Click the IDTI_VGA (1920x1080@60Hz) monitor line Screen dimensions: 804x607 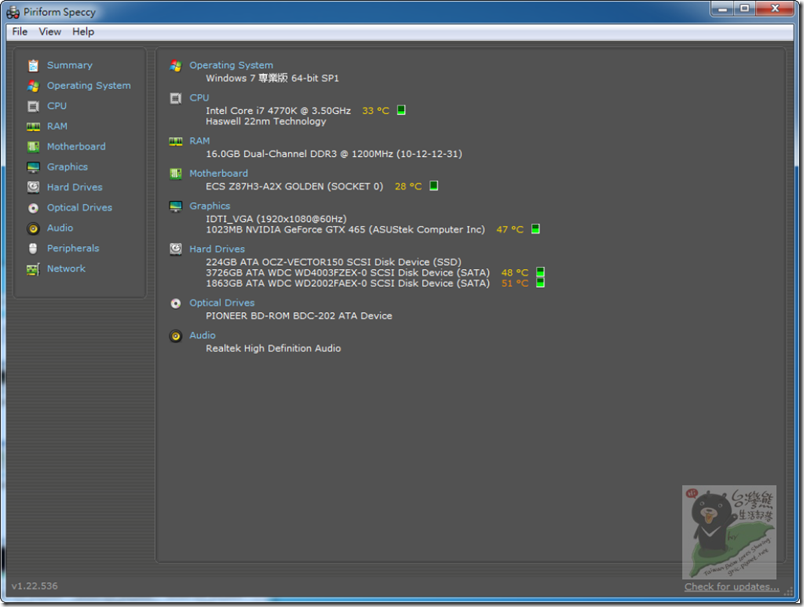[x=276, y=219]
